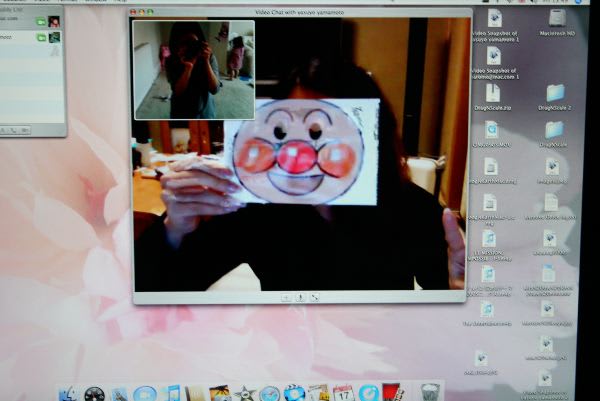The image size is (600, 401).
Task: Open Safari compass icon in the Dock
Action: coord(269,393)
